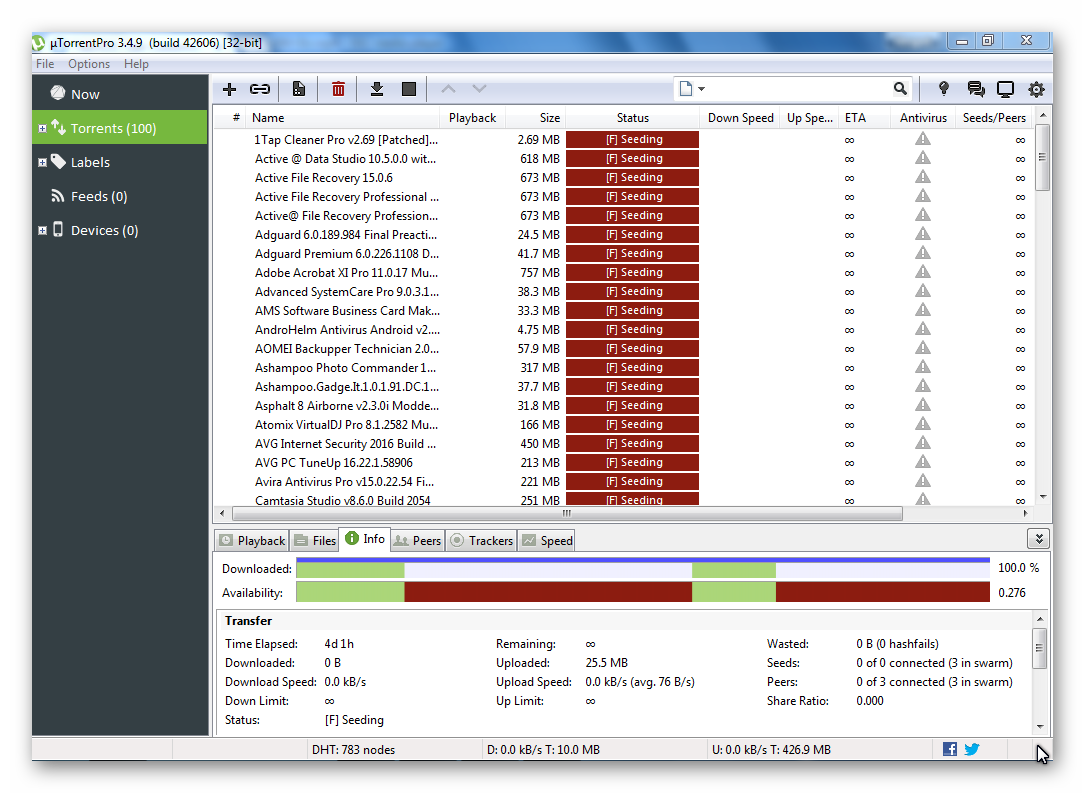Select Feeds (0) in sidebar
The width and height of the screenshot is (1085, 793).
[x=120, y=196]
